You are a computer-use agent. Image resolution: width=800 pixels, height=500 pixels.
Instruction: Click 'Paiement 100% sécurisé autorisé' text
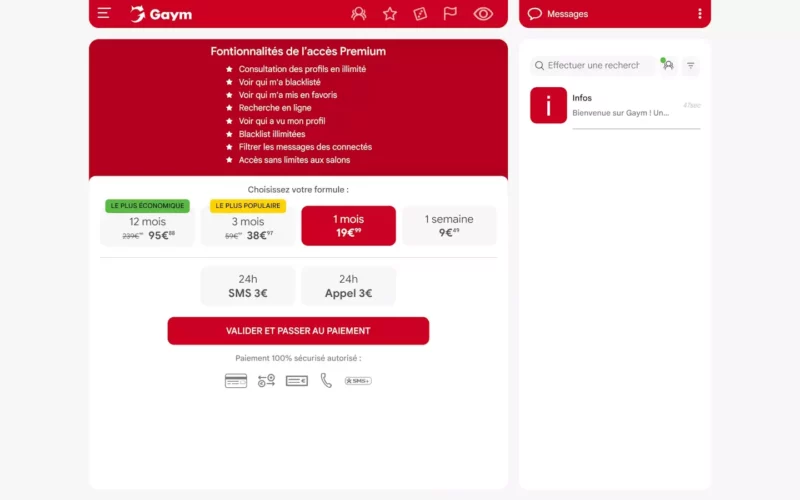[x=298, y=358]
